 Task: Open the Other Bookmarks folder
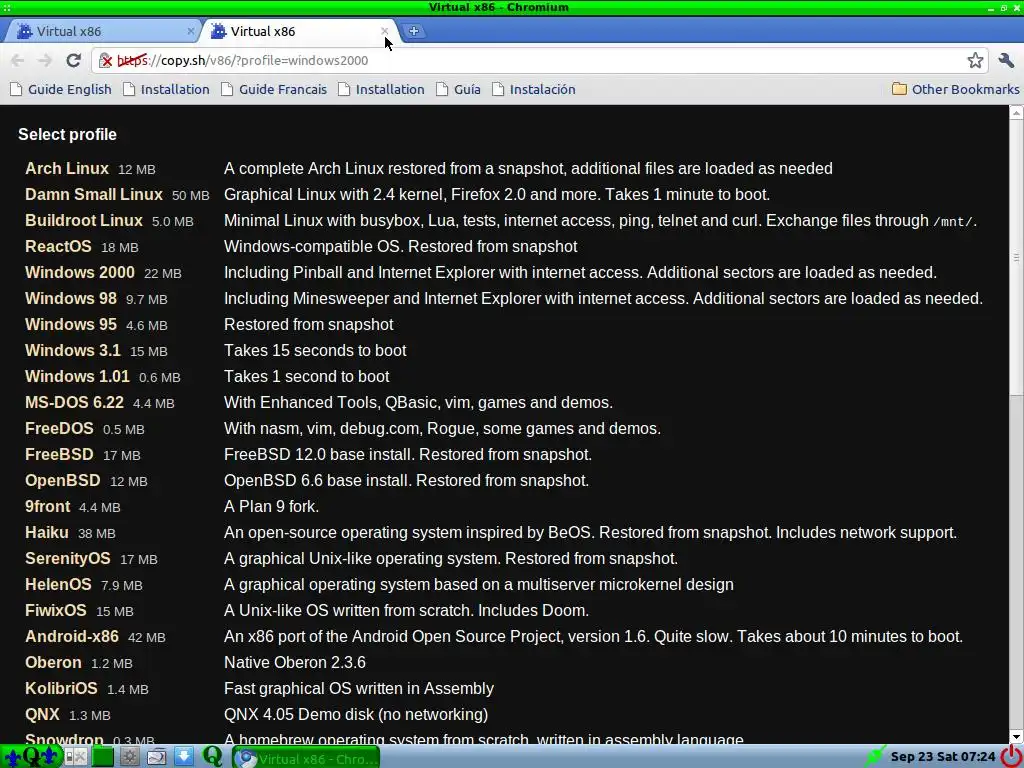955,89
